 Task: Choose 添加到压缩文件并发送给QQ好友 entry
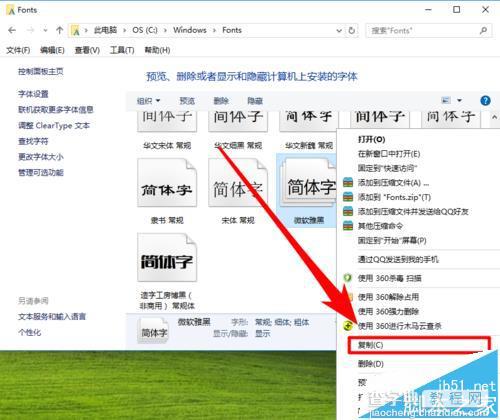[413, 212]
